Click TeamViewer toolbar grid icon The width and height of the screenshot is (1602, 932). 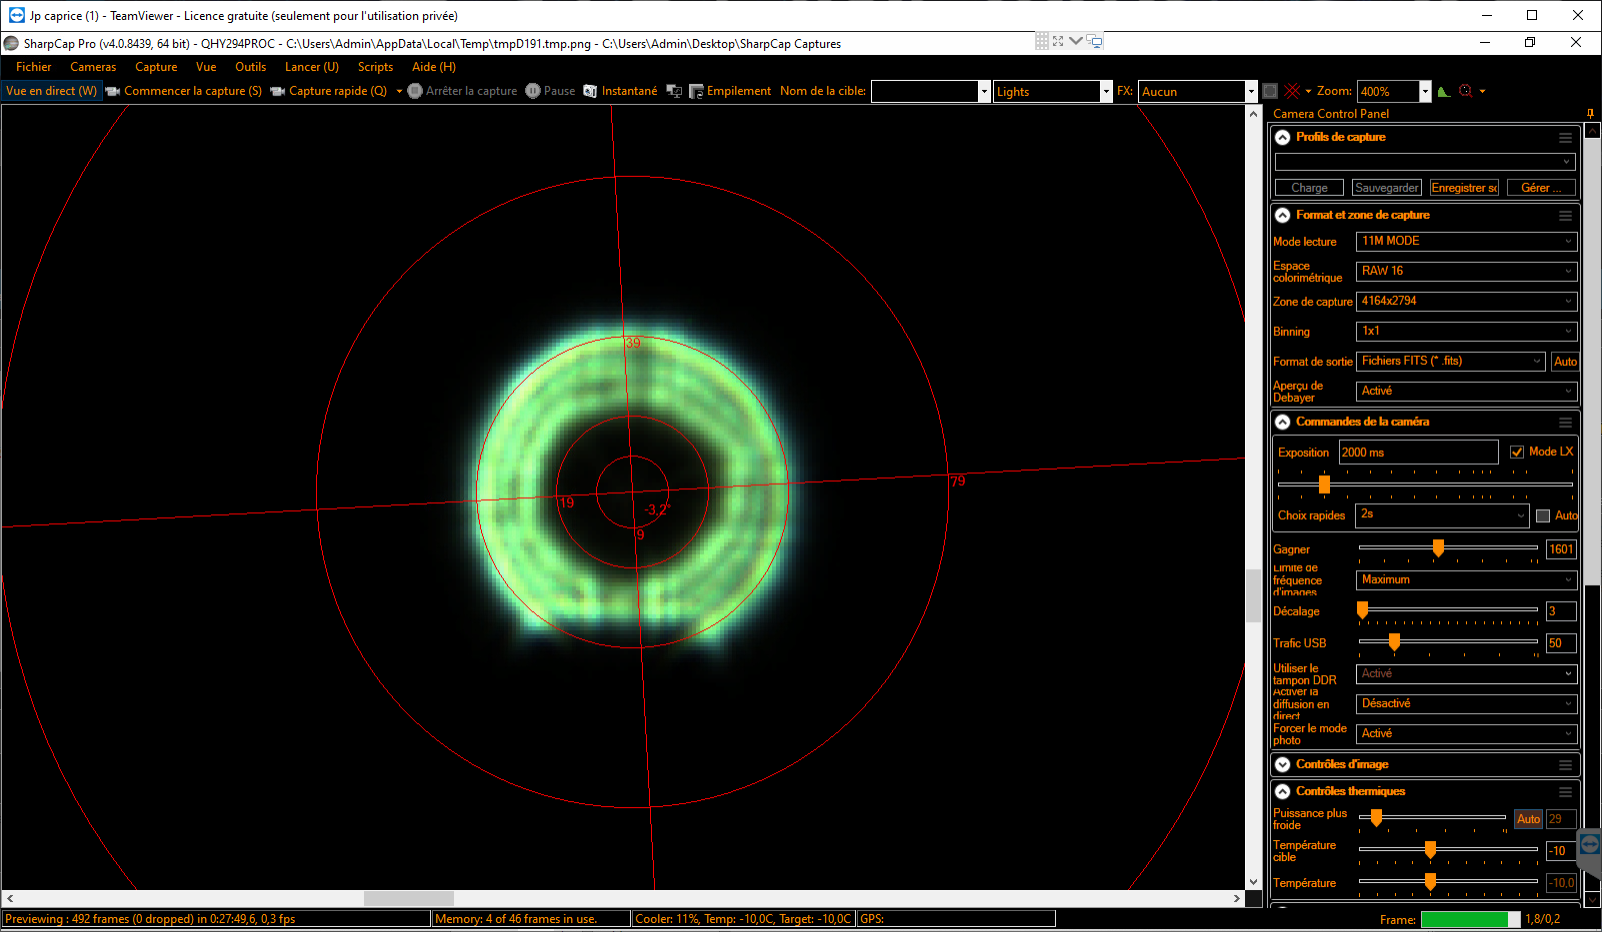(x=1042, y=41)
